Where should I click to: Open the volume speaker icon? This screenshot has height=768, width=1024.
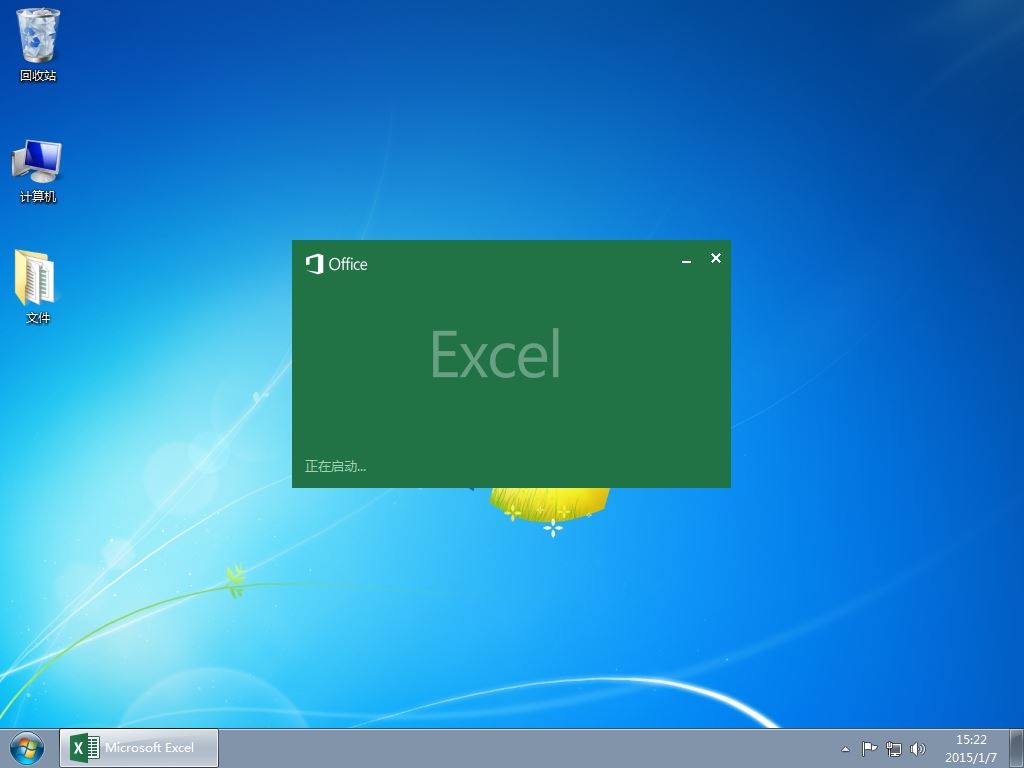918,749
